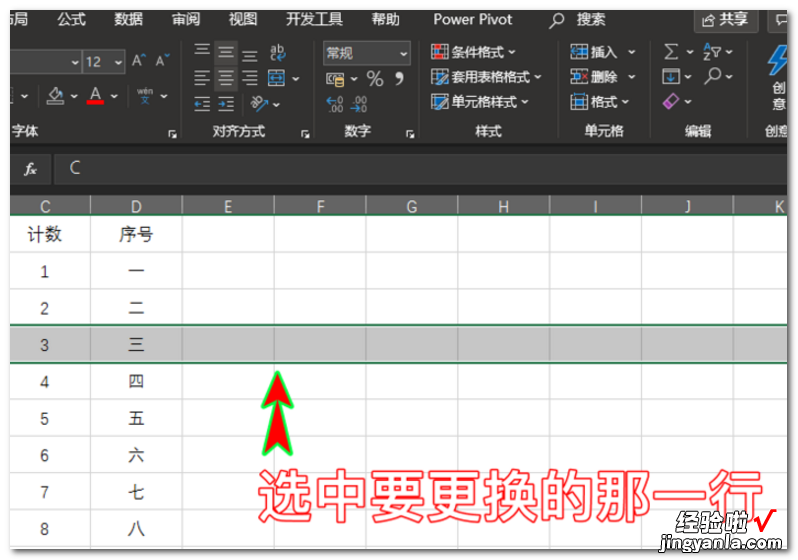
Task: Switch to the 视图 tab
Action: pyautogui.click(x=243, y=19)
